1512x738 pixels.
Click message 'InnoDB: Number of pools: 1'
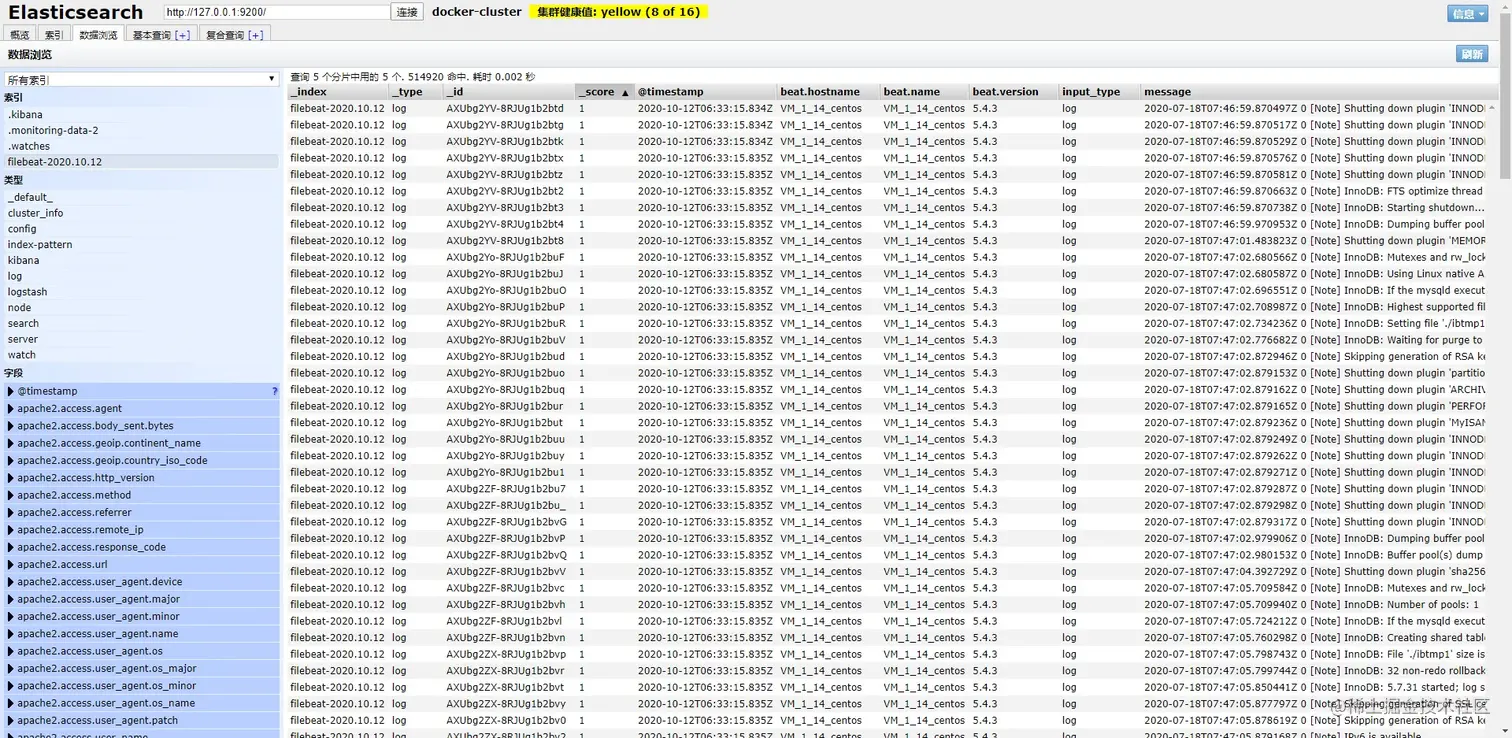pyautogui.click(x=1311, y=604)
